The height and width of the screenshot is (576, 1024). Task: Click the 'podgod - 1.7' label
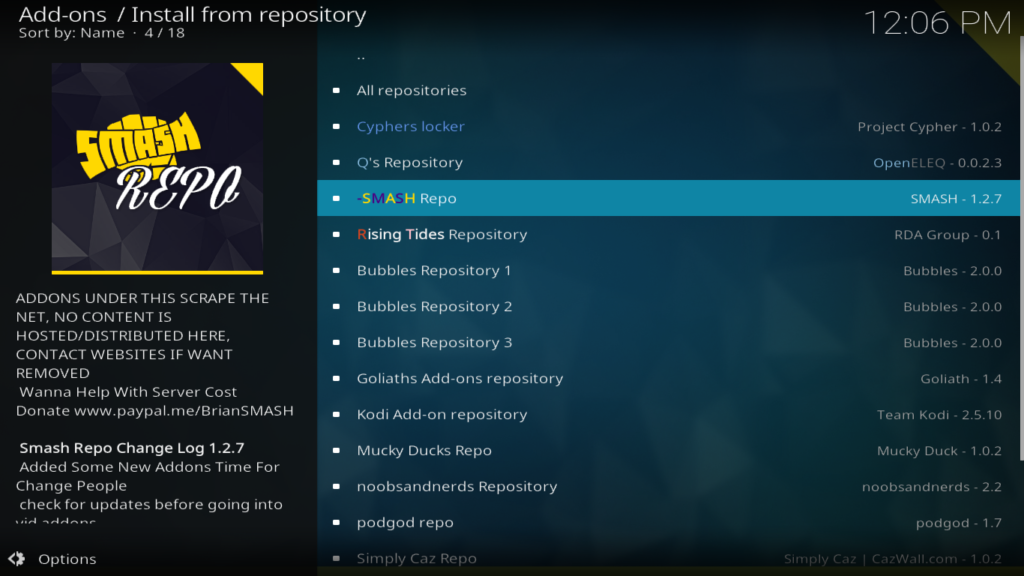(959, 522)
